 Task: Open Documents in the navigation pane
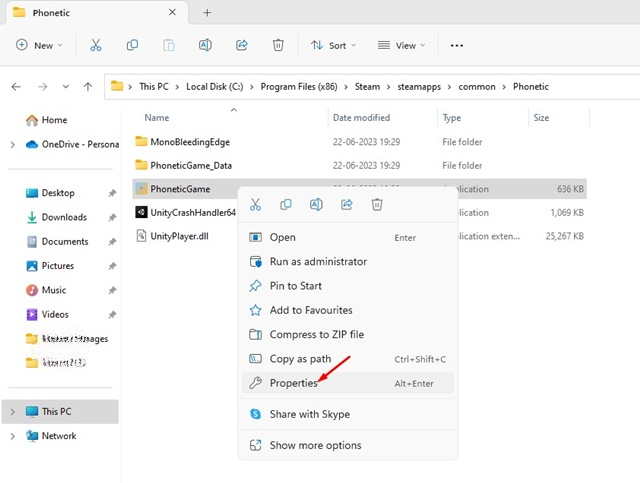tap(57, 242)
